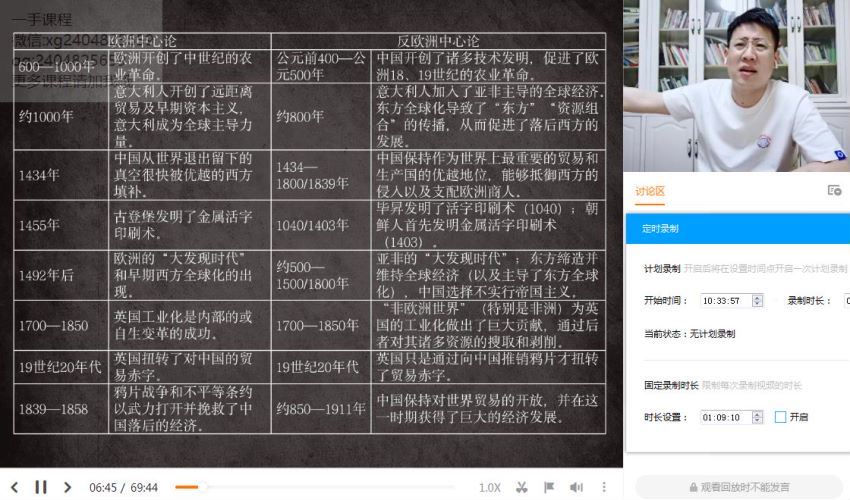Click the 开始时间 time input field
This screenshot has width=850, height=500.
(x=724, y=300)
